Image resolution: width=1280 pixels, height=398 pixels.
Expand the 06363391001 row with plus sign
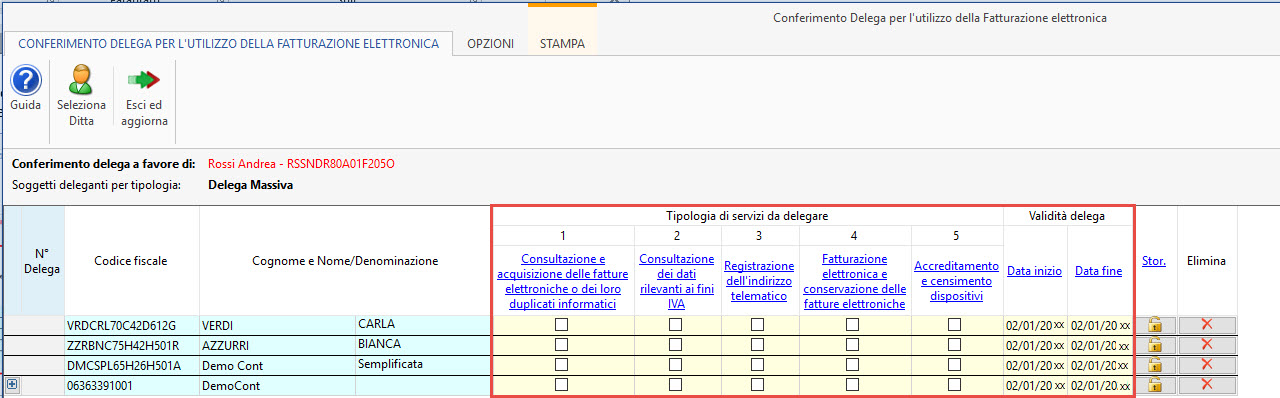(x=12, y=384)
